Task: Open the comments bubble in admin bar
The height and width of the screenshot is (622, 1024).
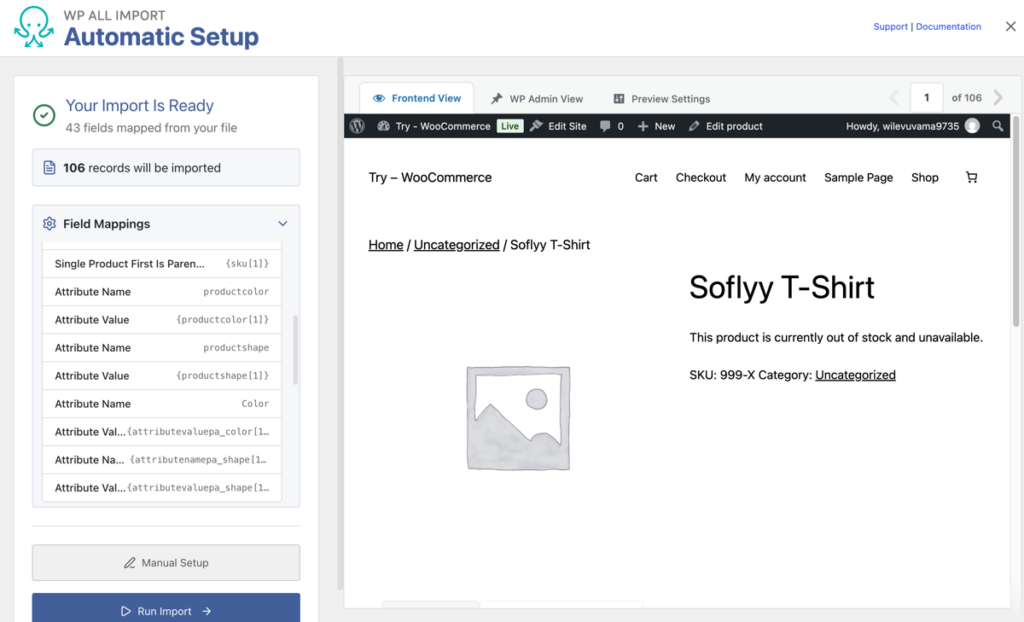Action: [x=611, y=126]
